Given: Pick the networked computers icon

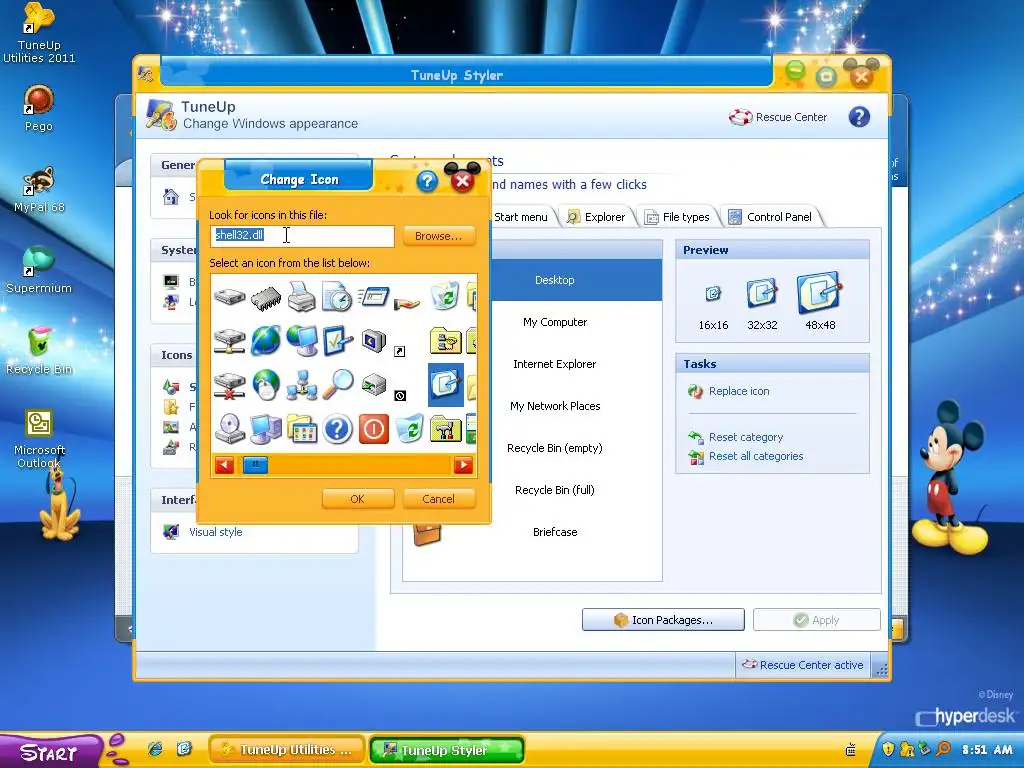Looking at the screenshot, I should point(302,385).
